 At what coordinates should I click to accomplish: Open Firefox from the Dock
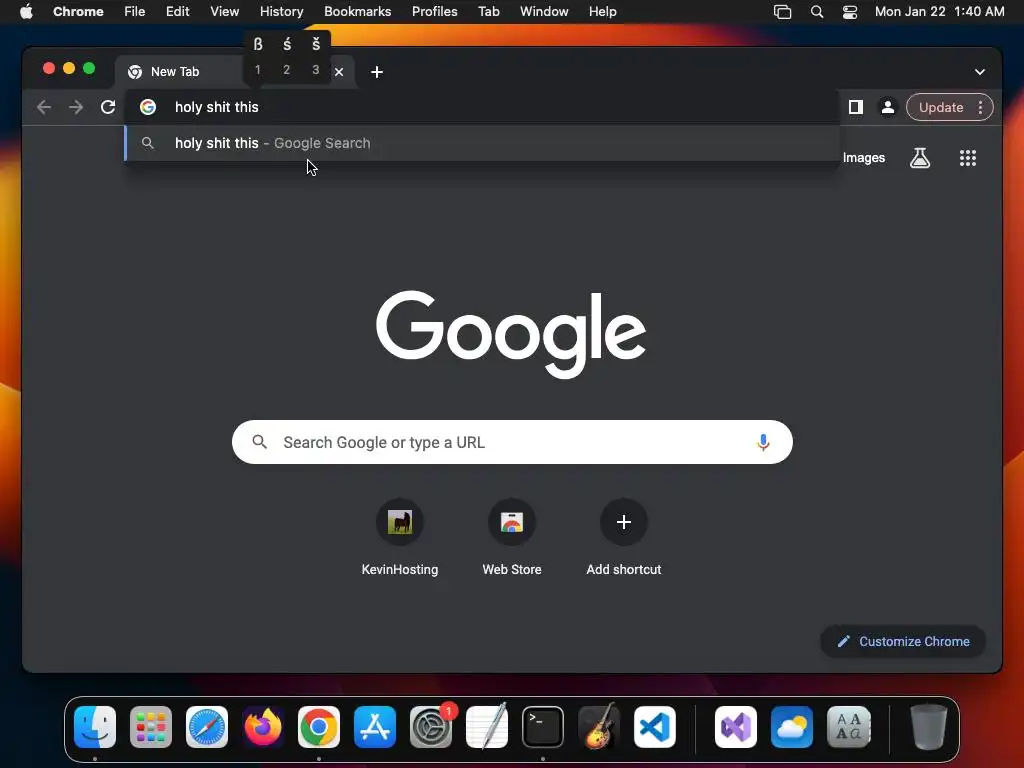click(263, 727)
